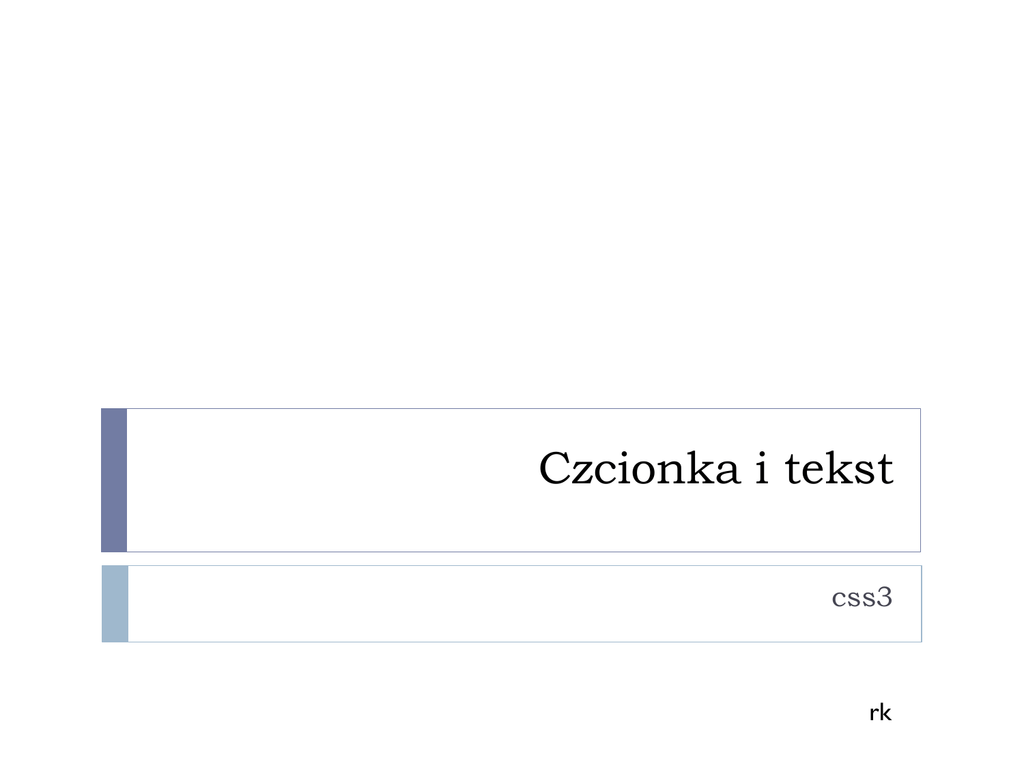Click the capital "C" in "Czcionka"
Image resolution: width=1024 pixels, height=768 pixels.
(554, 469)
